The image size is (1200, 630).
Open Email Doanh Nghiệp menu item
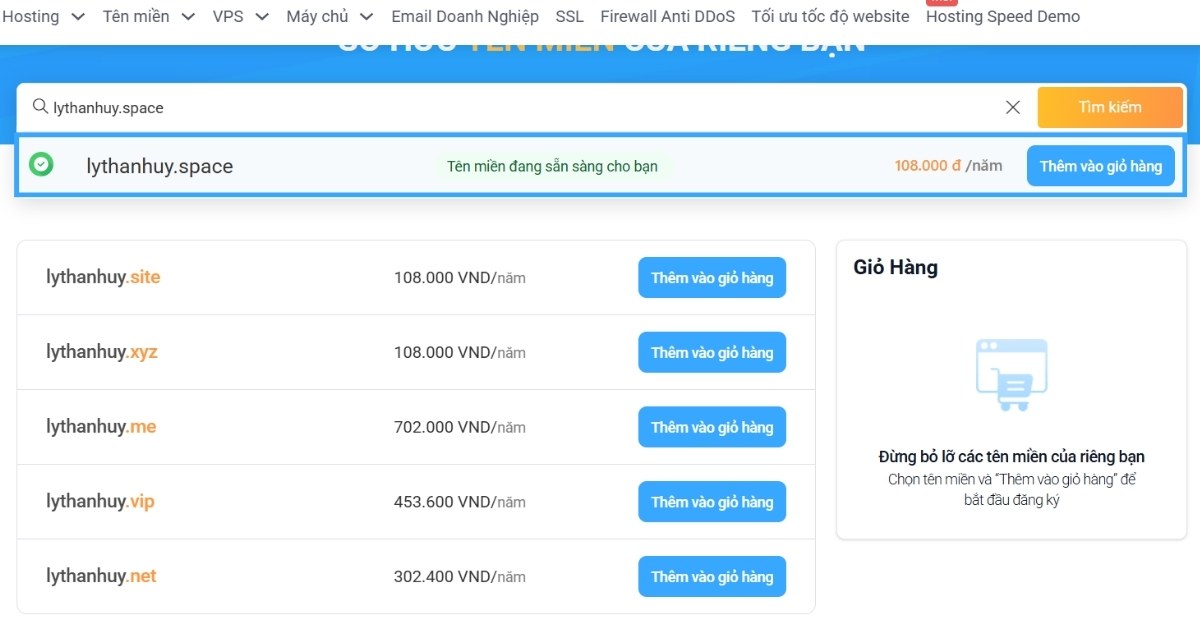point(464,17)
